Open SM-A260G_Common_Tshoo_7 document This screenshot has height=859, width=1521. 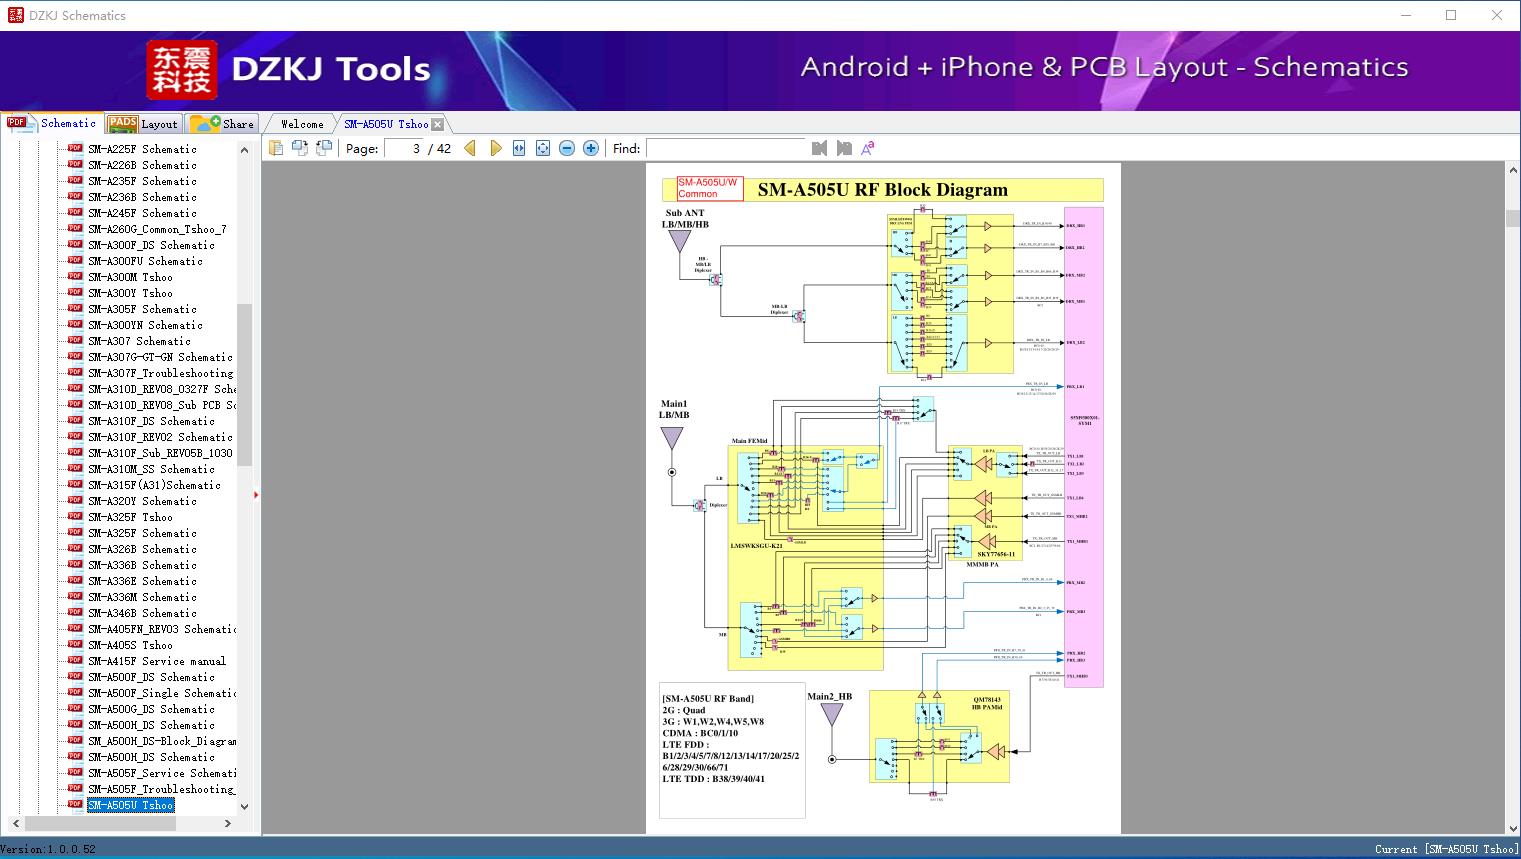coord(157,229)
